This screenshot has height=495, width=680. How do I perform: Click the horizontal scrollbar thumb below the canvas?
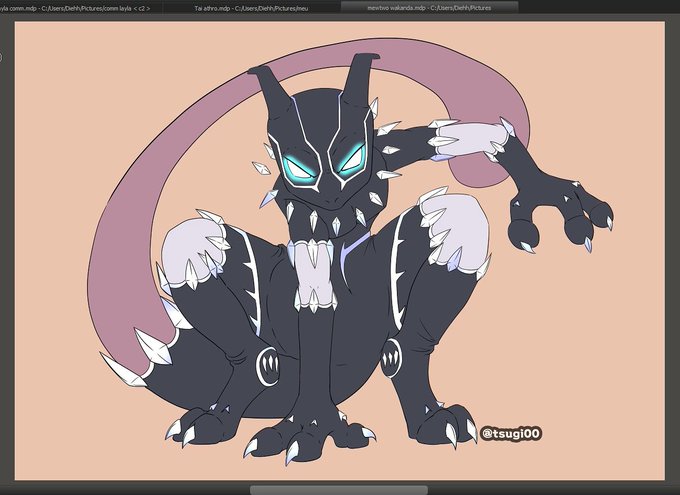[x=339, y=490]
